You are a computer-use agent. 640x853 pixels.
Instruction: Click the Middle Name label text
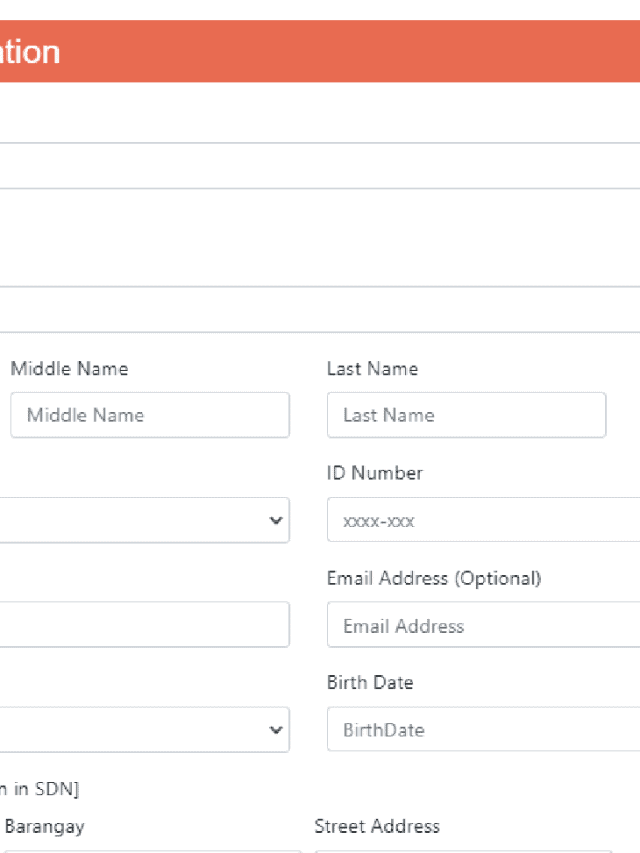pos(69,369)
